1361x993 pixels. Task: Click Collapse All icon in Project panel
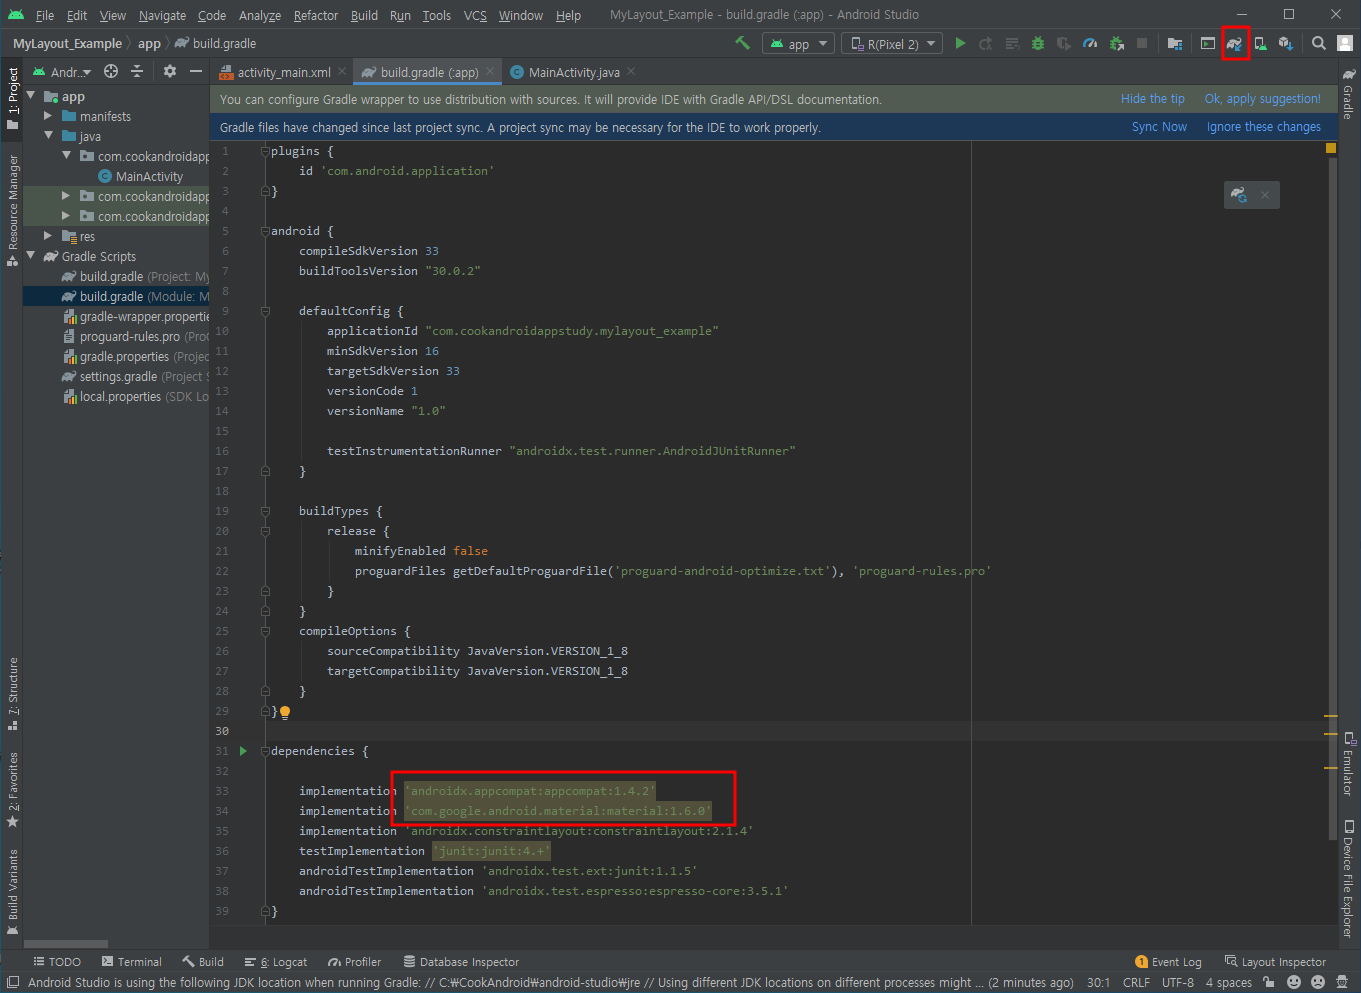click(137, 71)
